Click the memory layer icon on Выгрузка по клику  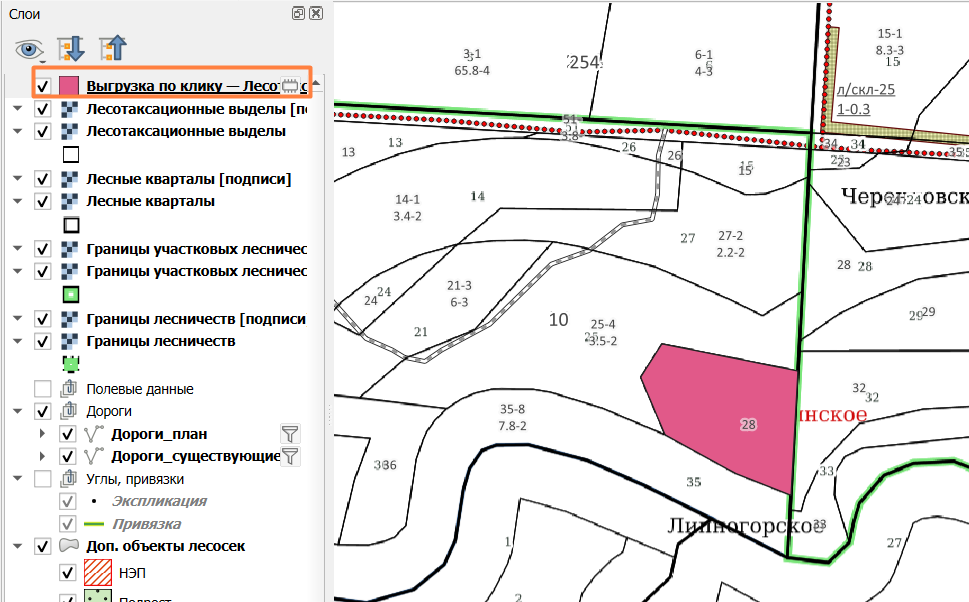click(290, 85)
